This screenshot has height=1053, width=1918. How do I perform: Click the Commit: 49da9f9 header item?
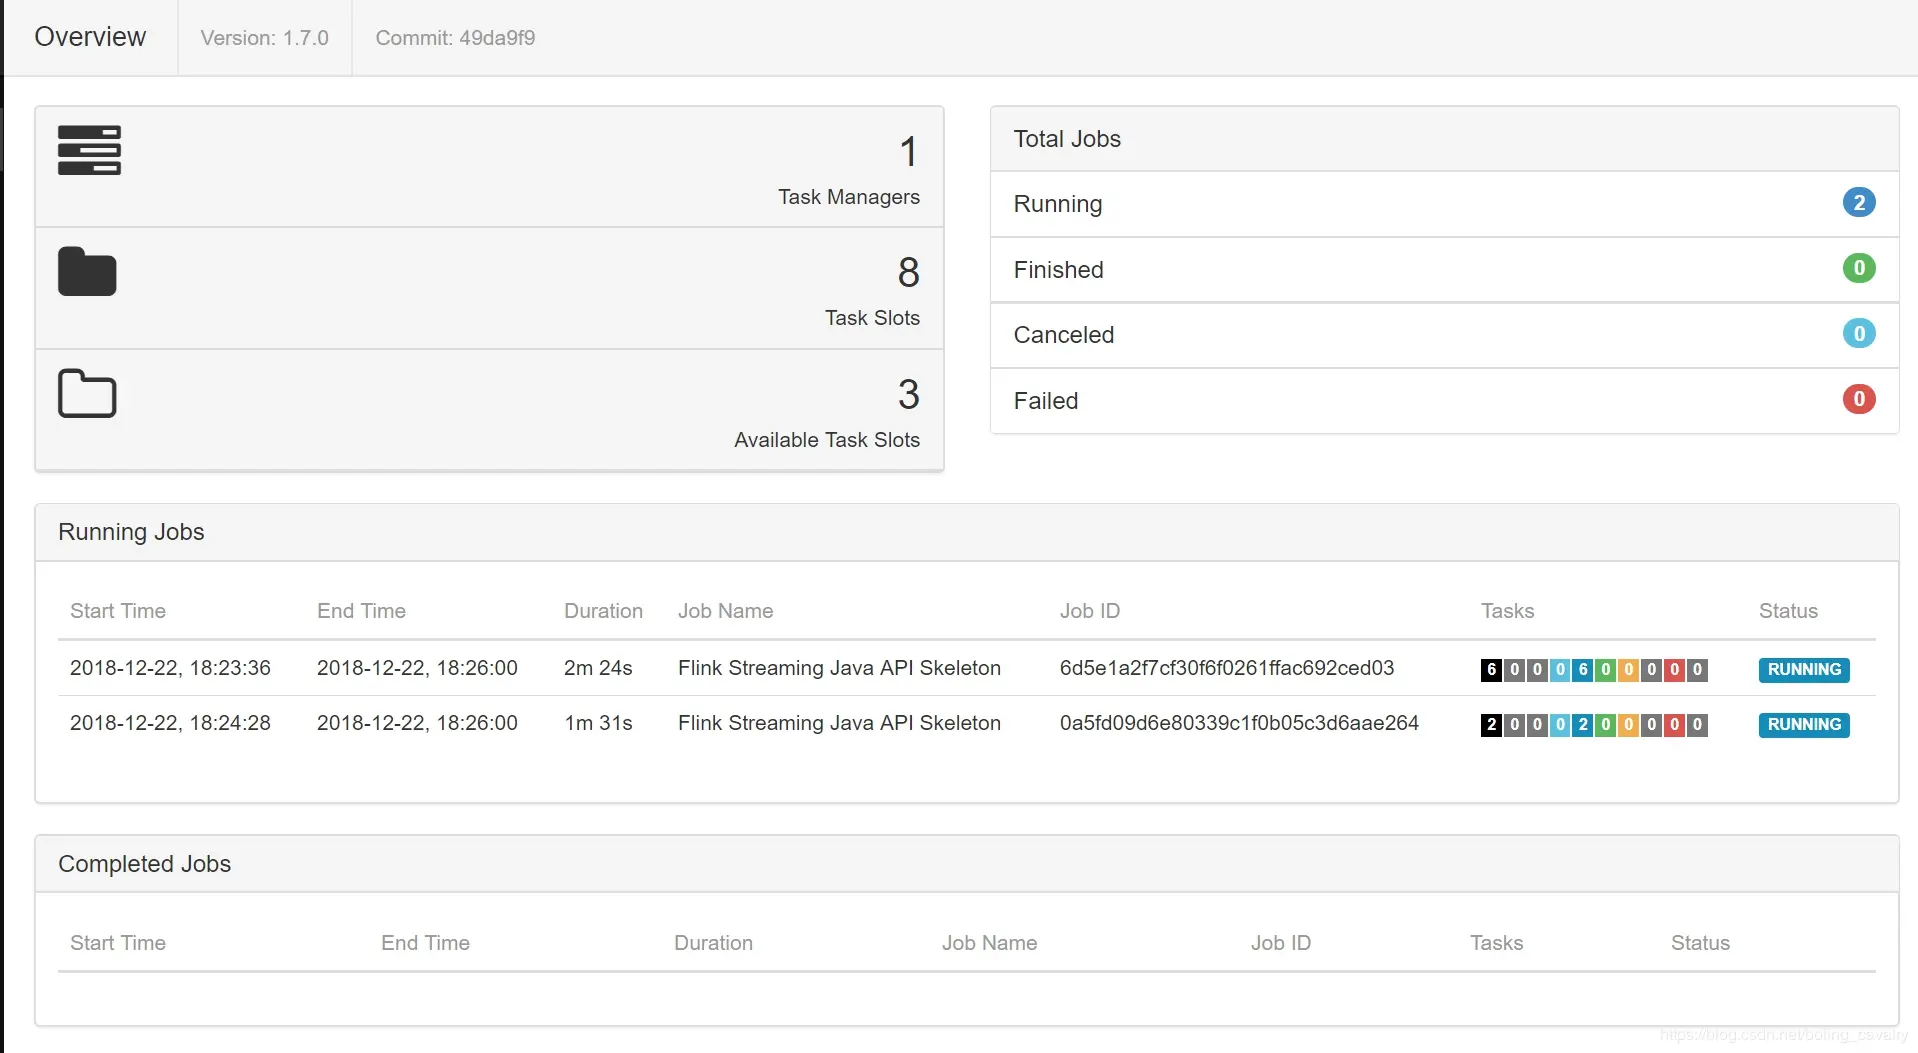coord(455,38)
